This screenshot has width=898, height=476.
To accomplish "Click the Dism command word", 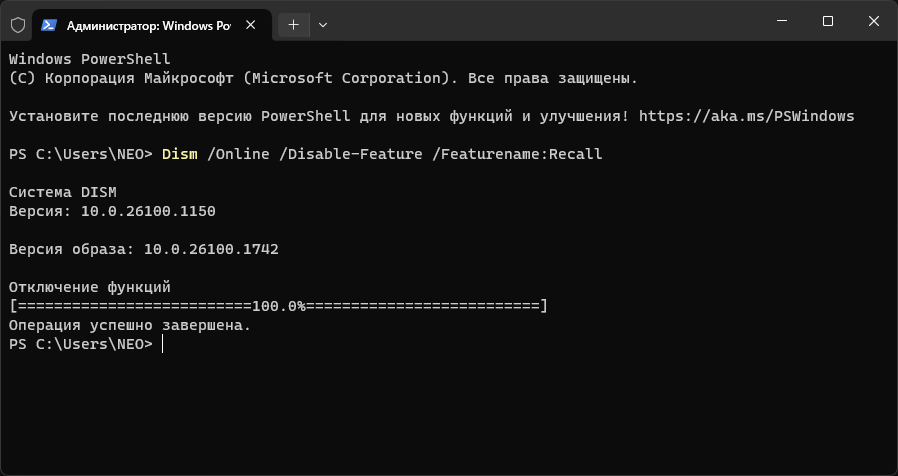I will click(x=180, y=154).
